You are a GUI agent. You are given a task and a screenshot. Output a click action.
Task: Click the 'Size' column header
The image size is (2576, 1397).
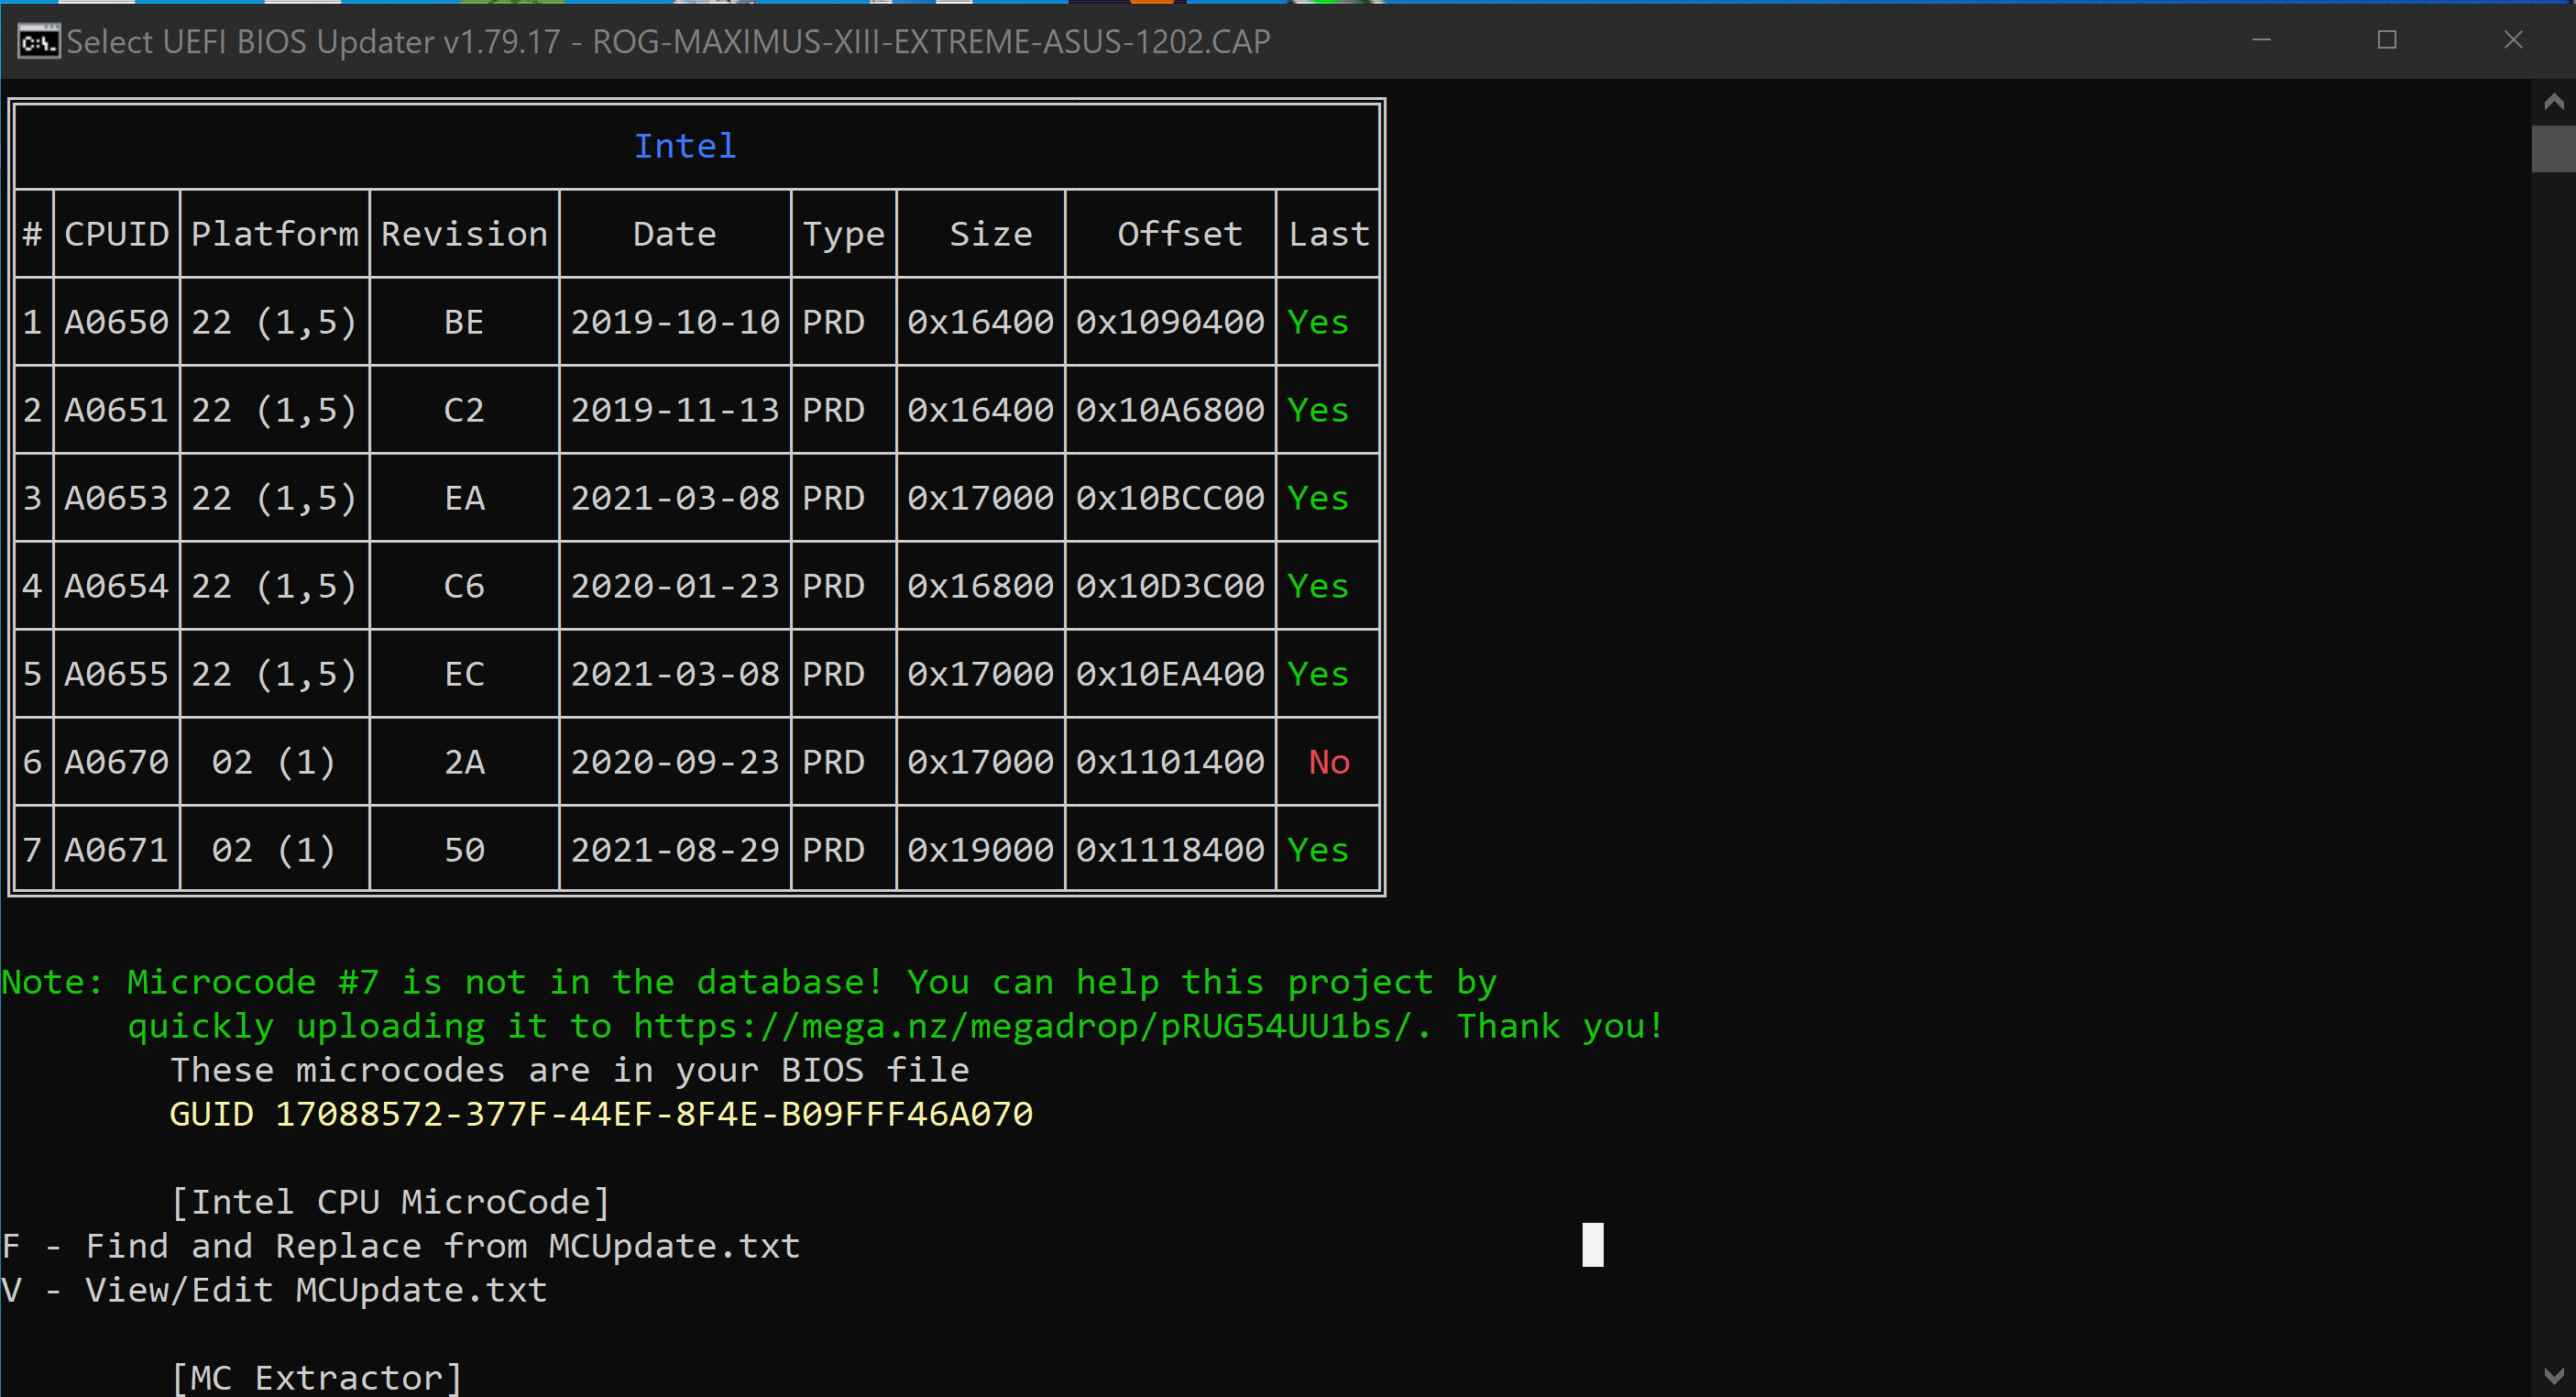[991, 234]
